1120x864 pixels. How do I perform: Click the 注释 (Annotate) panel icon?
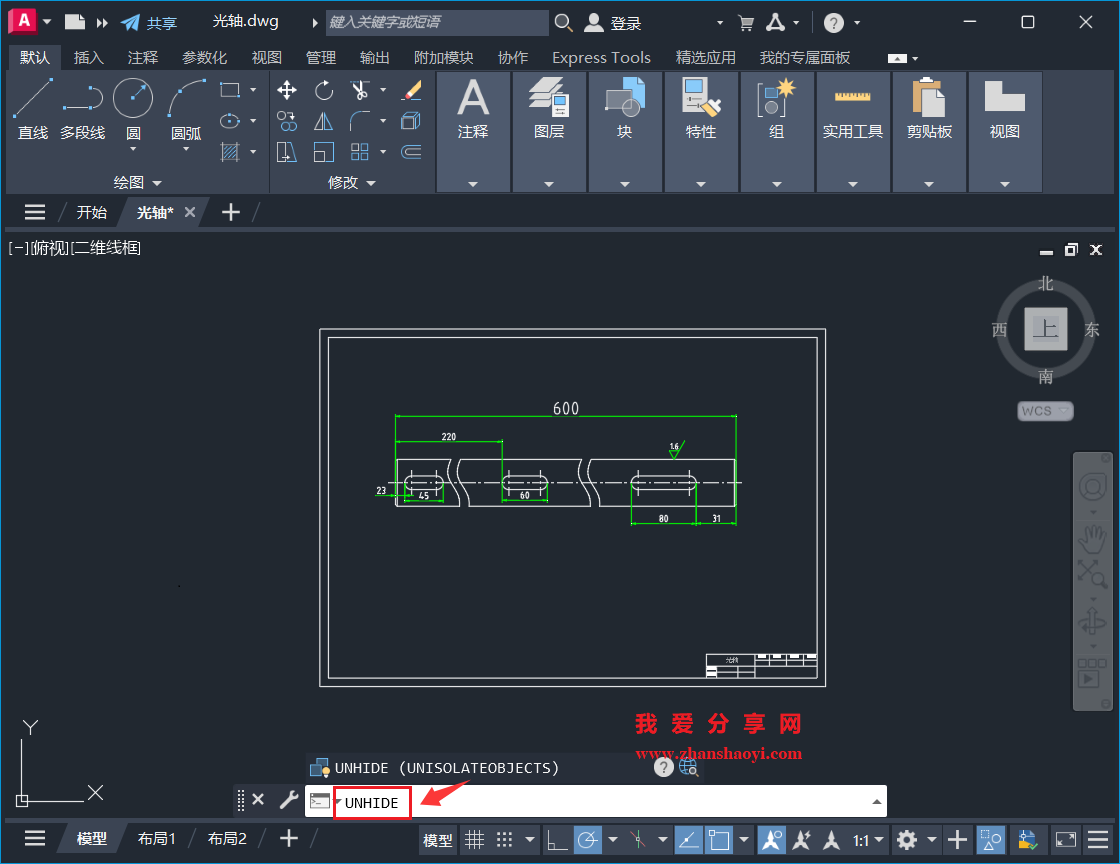(x=473, y=105)
